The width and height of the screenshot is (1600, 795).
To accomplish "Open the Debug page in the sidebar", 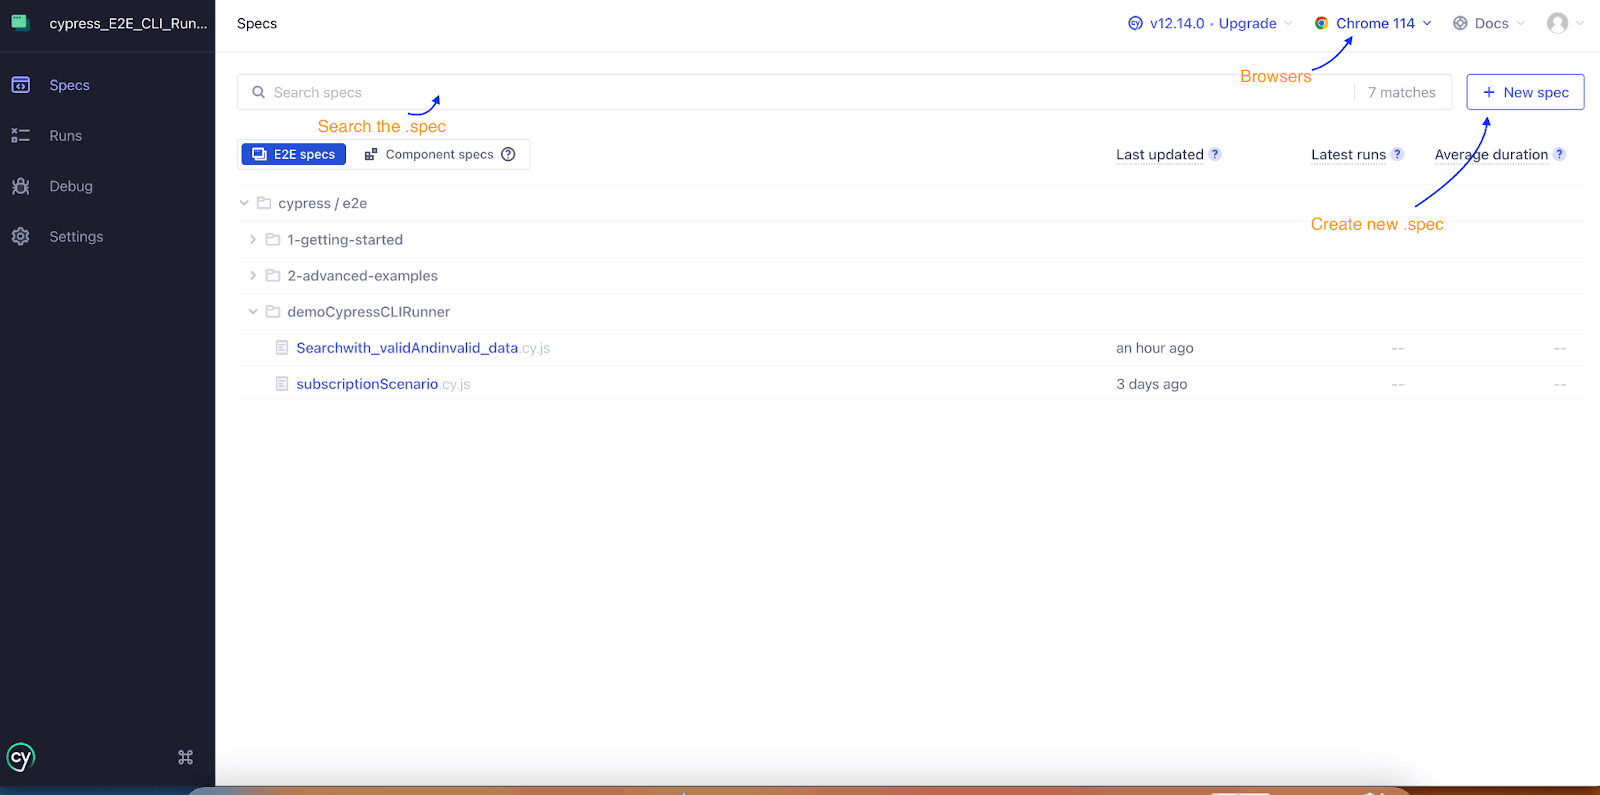I will (70, 186).
